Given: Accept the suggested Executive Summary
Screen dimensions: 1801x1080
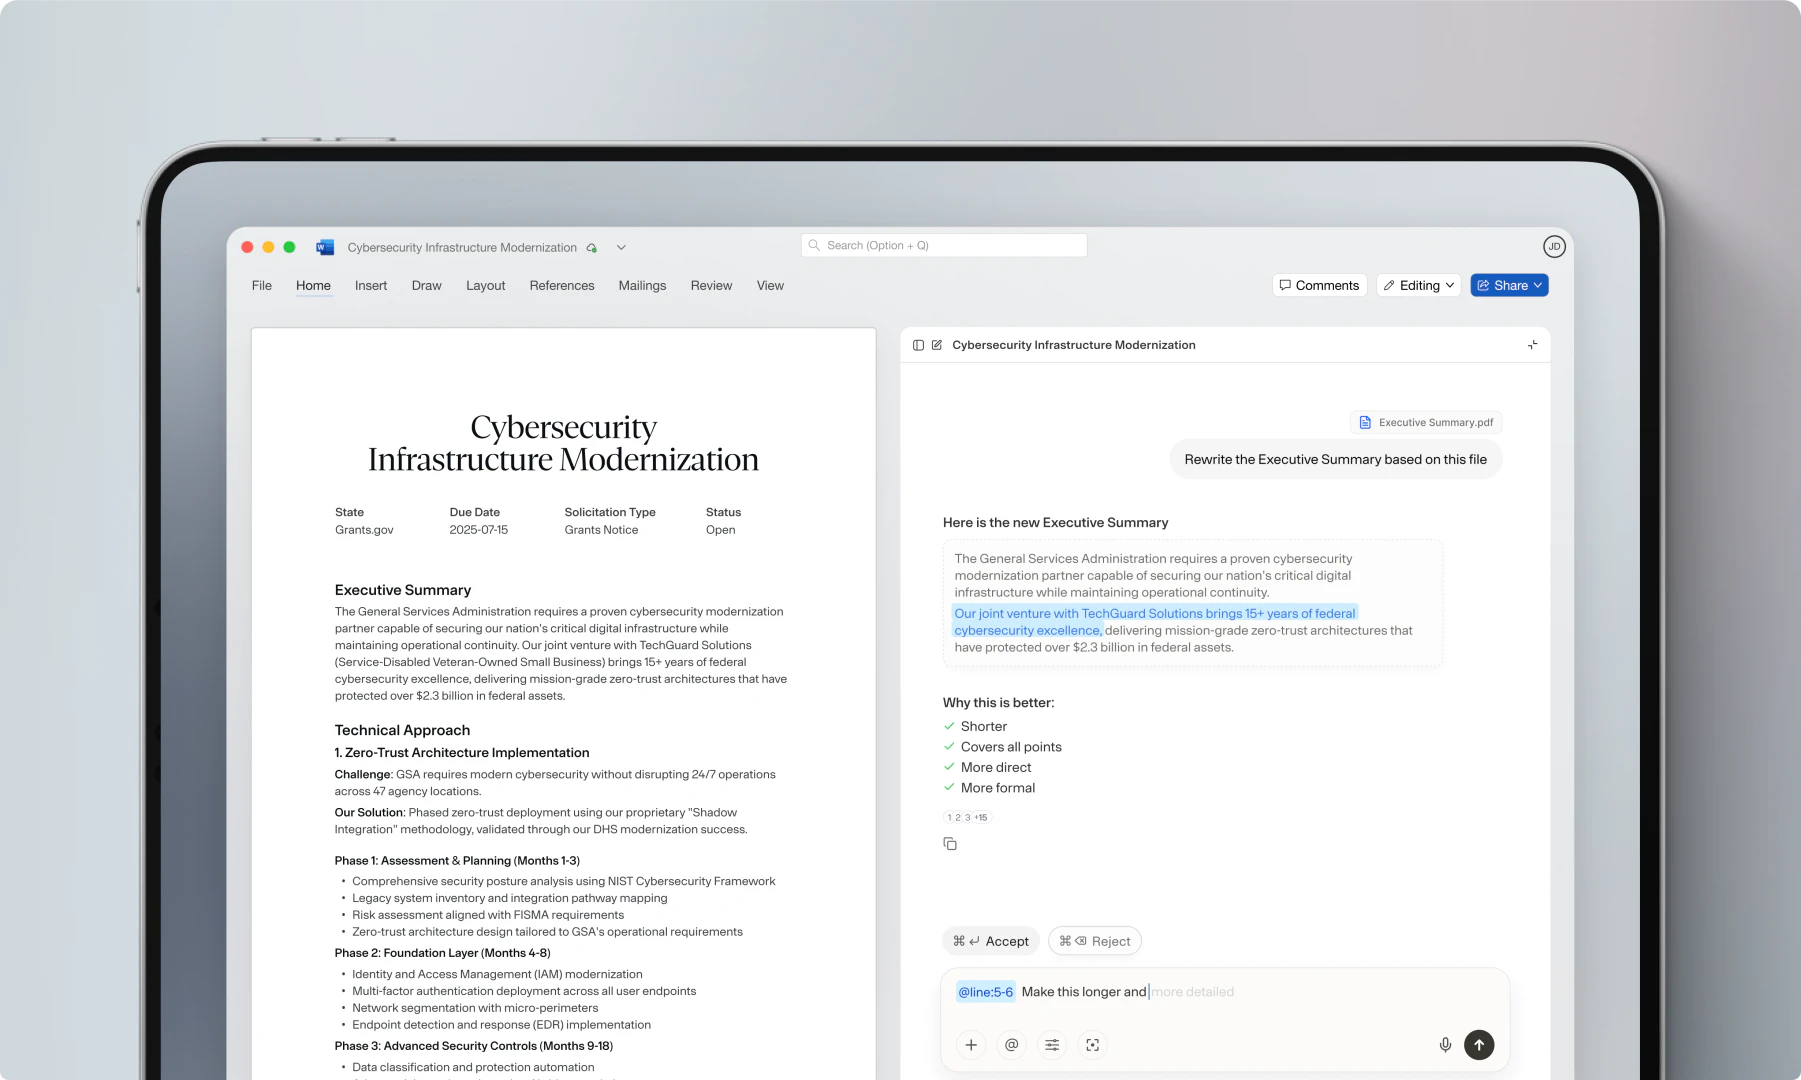Looking at the screenshot, I should coord(990,941).
